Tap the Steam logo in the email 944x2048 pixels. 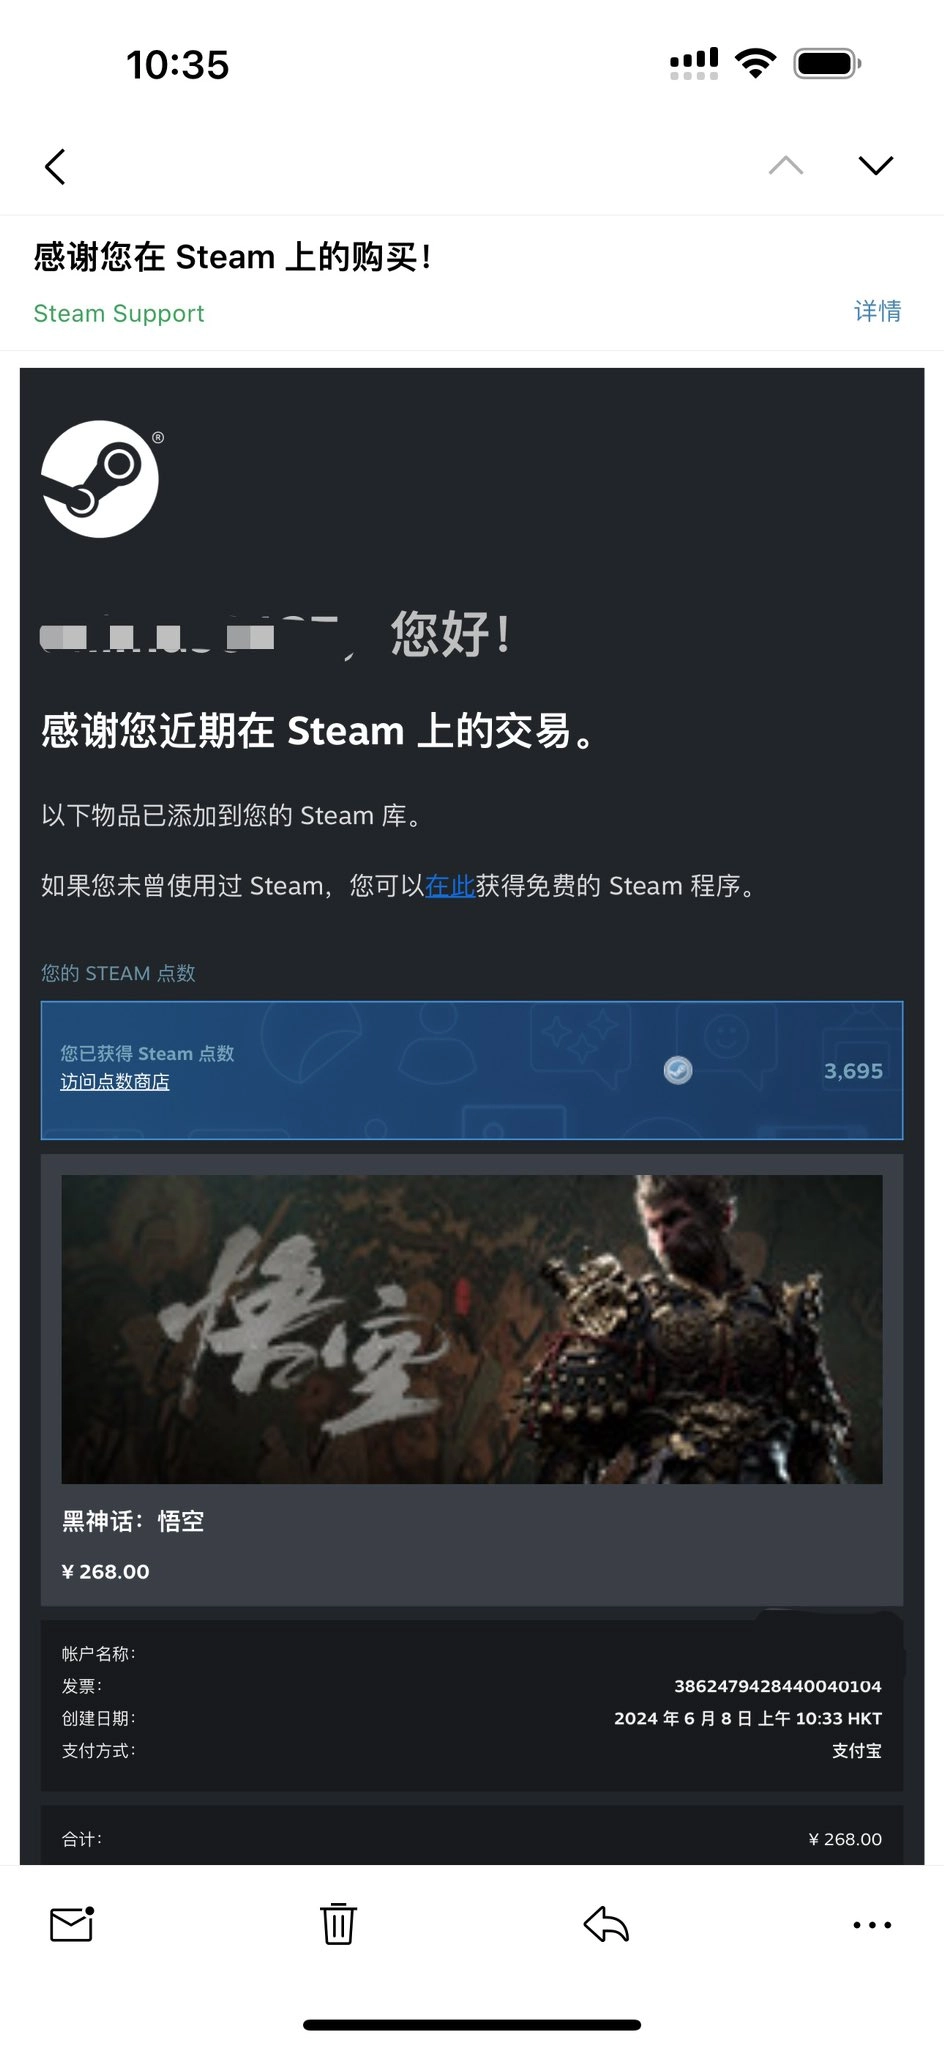tap(100, 479)
